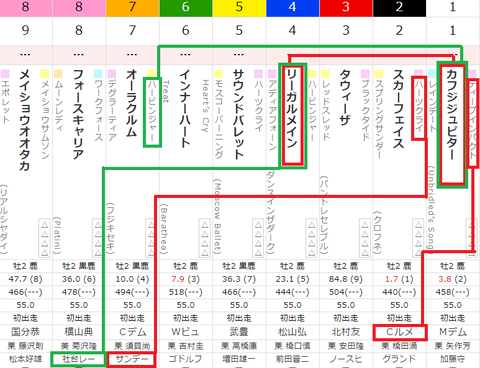480x368 pixels.
Task: Click owner ノースヒ
Action: pos(346,359)
